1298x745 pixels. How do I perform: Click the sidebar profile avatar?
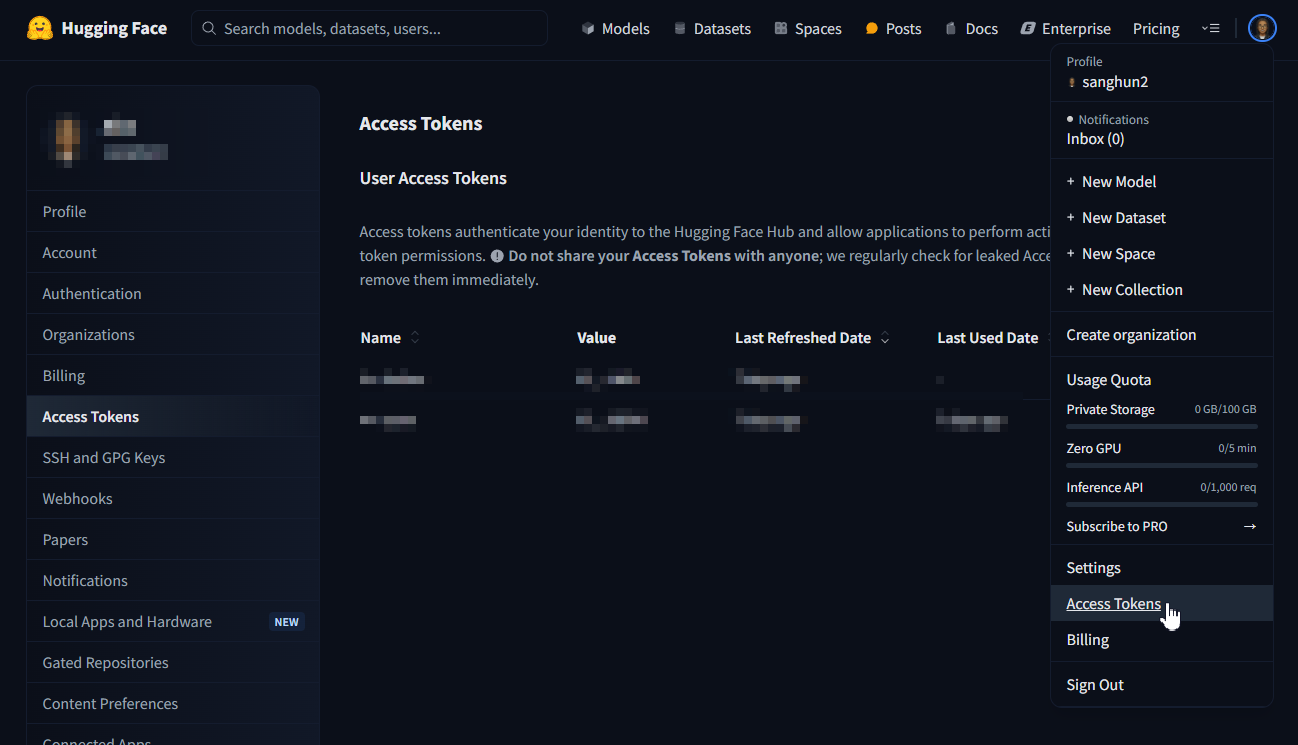click(66, 139)
